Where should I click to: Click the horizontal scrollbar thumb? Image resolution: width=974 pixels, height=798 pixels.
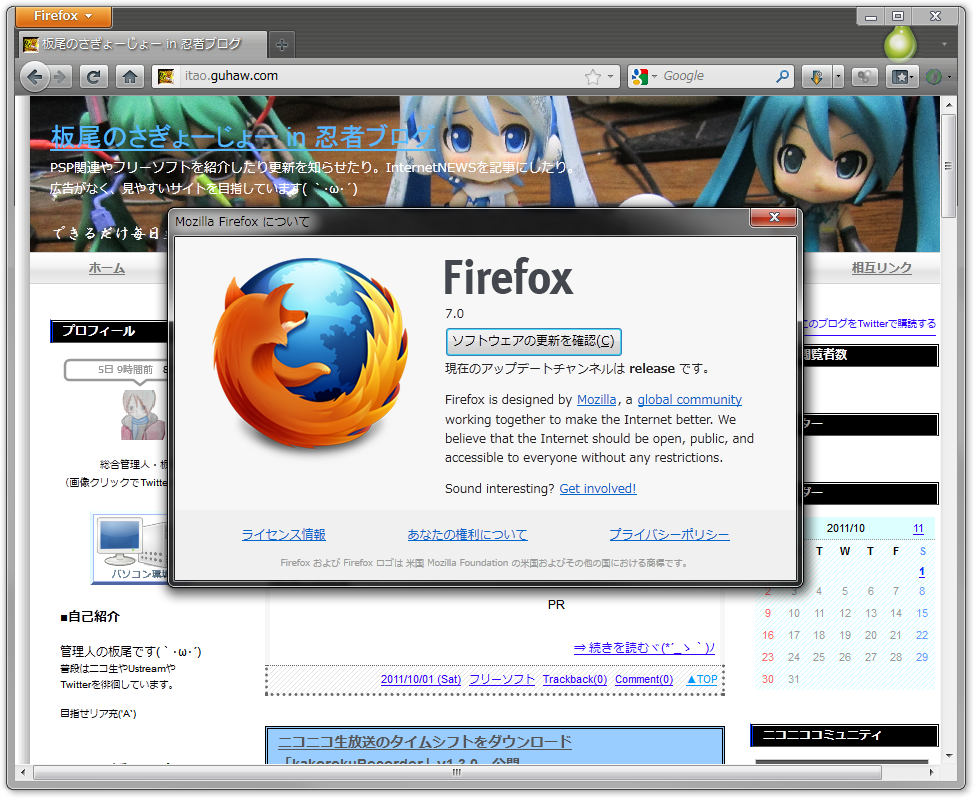point(457,773)
